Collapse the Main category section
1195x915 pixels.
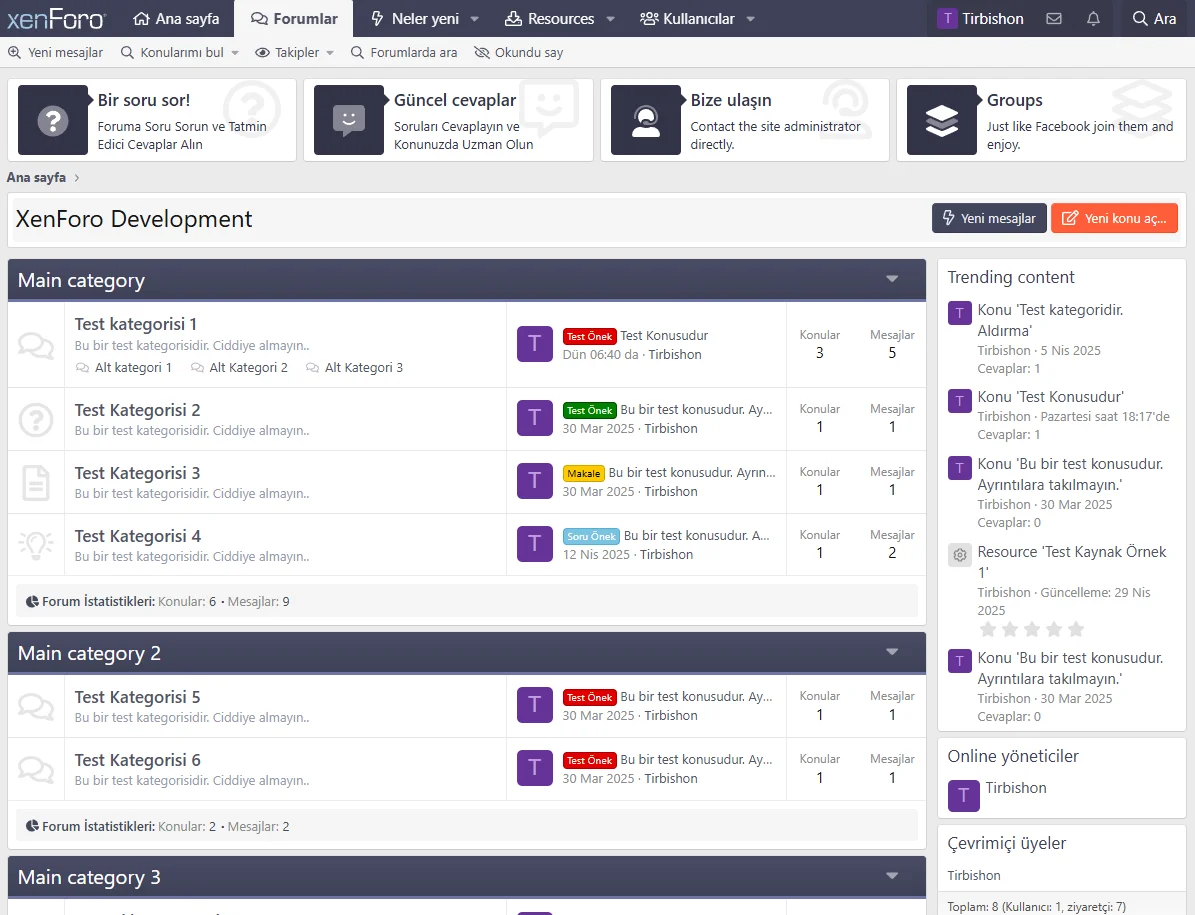[x=892, y=280]
